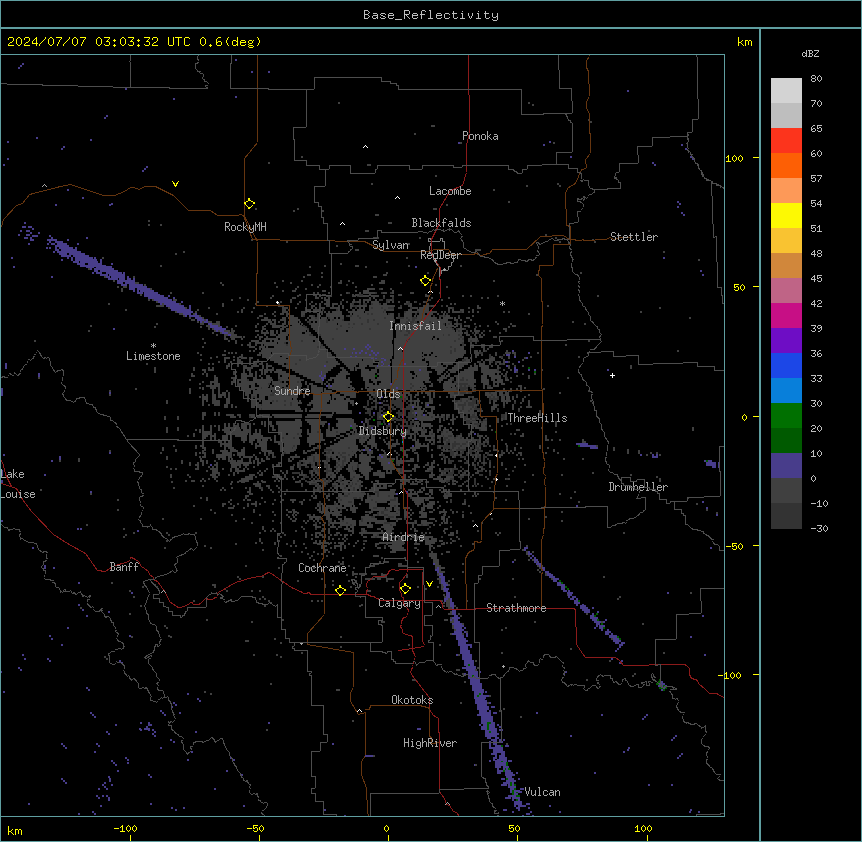The width and height of the screenshot is (862, 842).
Task: Click the yellow diamond marker above RockyMH
Action: click(x=249, y=204)
